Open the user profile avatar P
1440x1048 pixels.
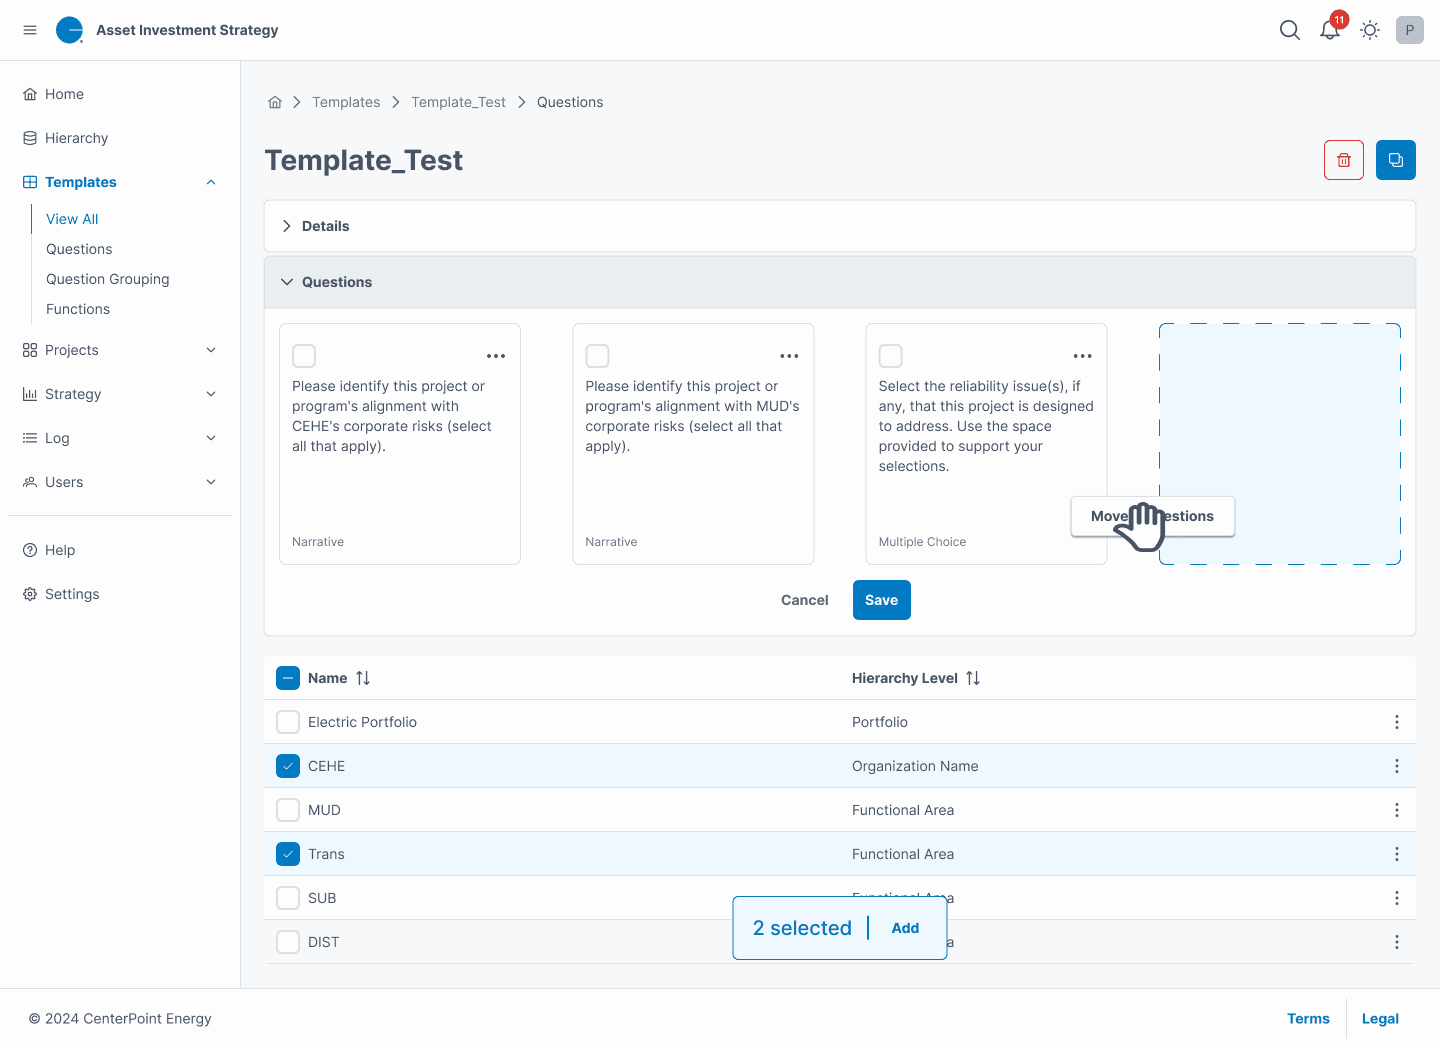(1410, 30)
